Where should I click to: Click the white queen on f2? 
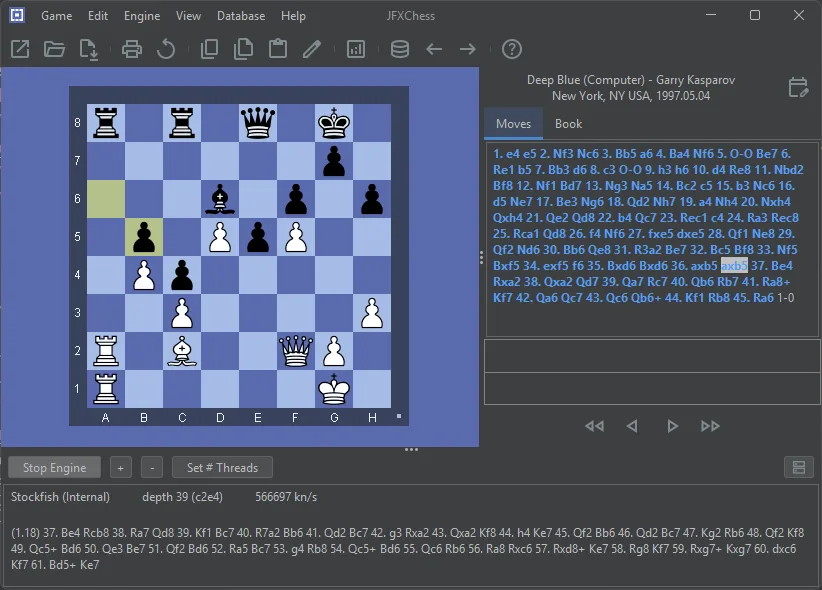(x=296, y=351)
